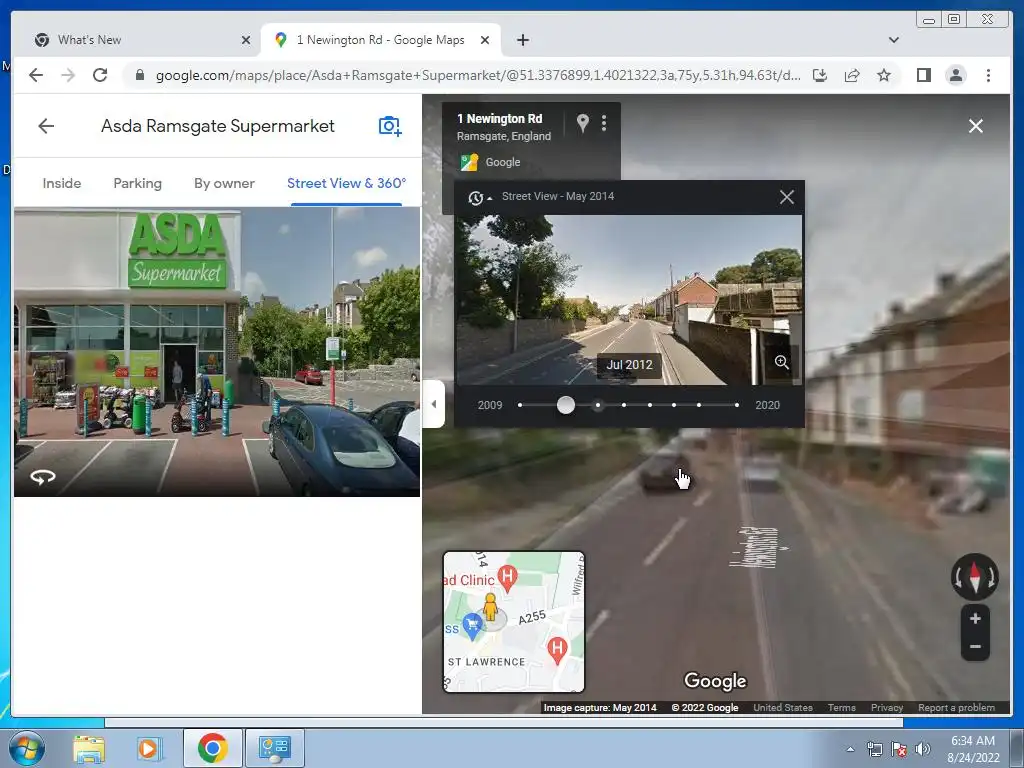This screenshot has width=1024, height=768.
Task: Open the Parking photos tab
Action: click(137, 184)
